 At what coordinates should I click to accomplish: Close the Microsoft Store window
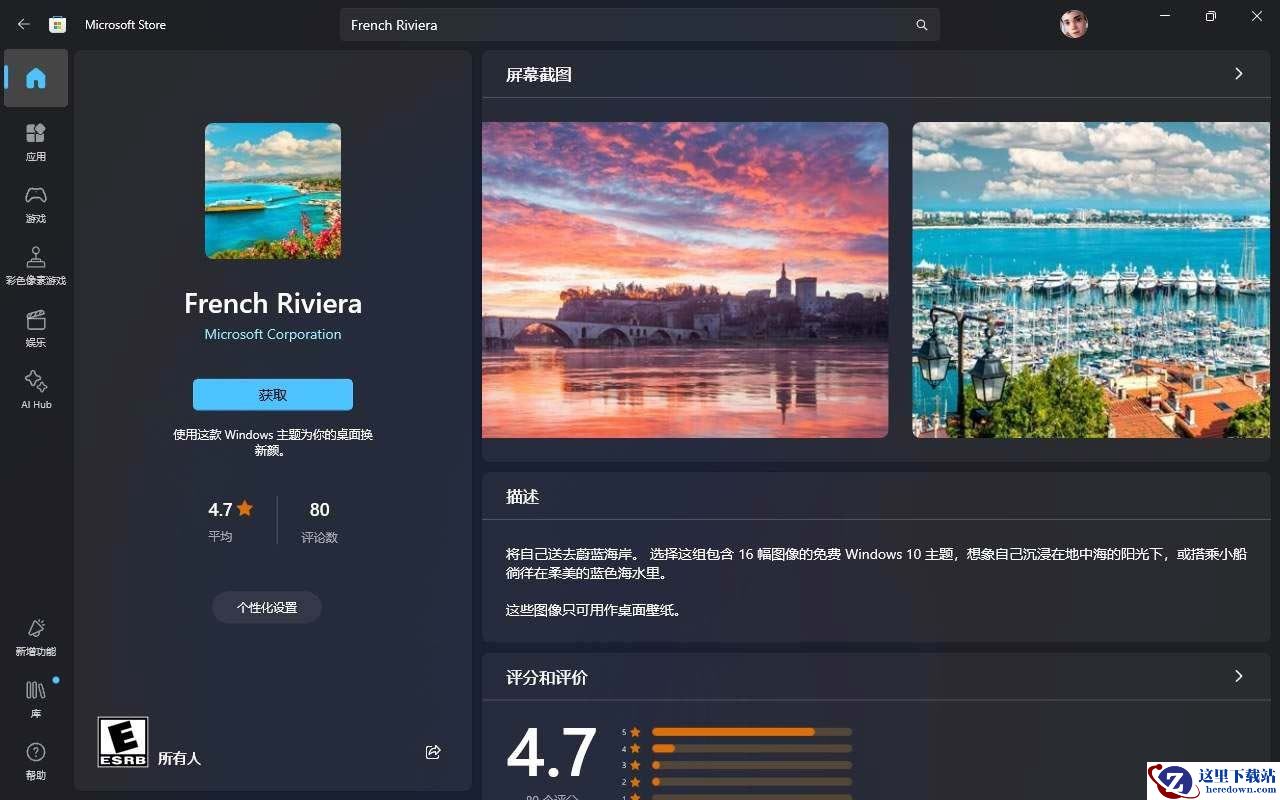coord(1257,16)
